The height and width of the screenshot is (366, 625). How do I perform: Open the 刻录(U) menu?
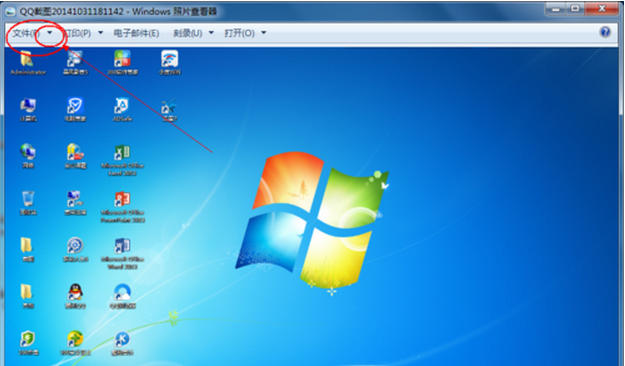point(188,33)
